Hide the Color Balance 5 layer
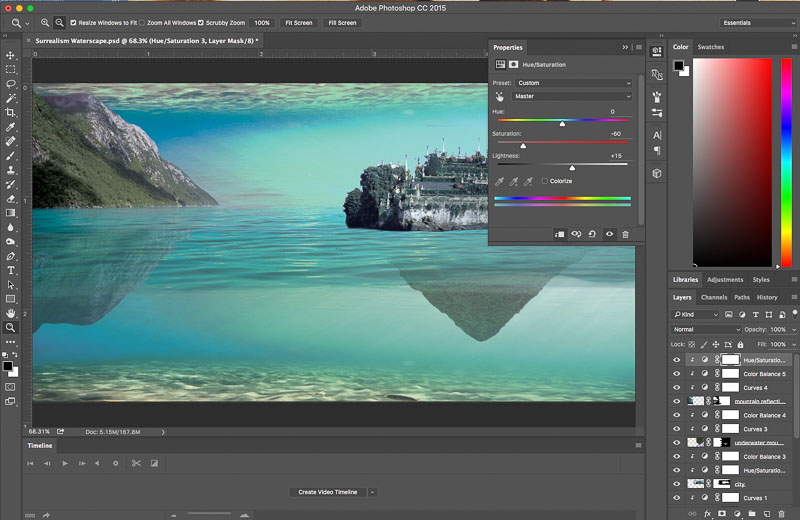This screenshot has width=800, height=520. pyautogui.click(x=677, y=374)
